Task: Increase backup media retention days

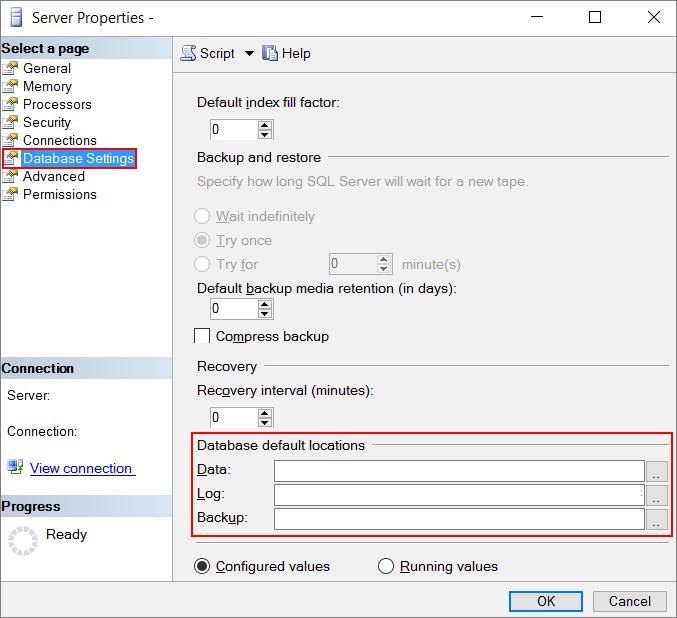Action: click(x=265, y=304)
